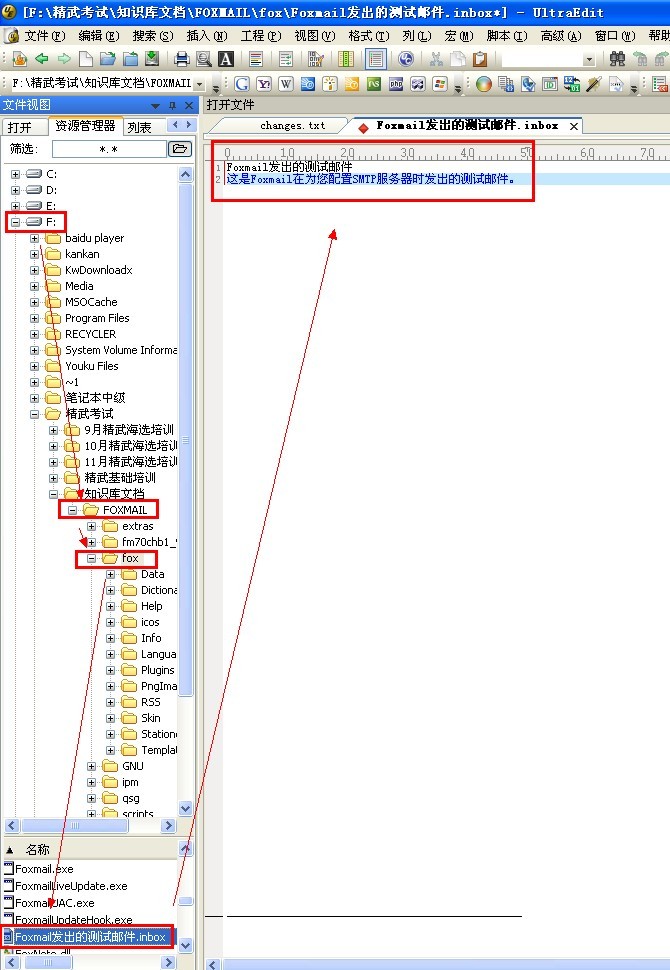Click the save file download icon

152,59
